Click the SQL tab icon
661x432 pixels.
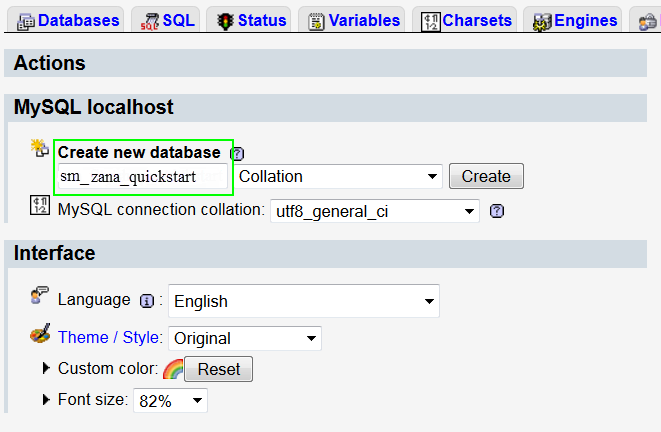tap(150, 21)
